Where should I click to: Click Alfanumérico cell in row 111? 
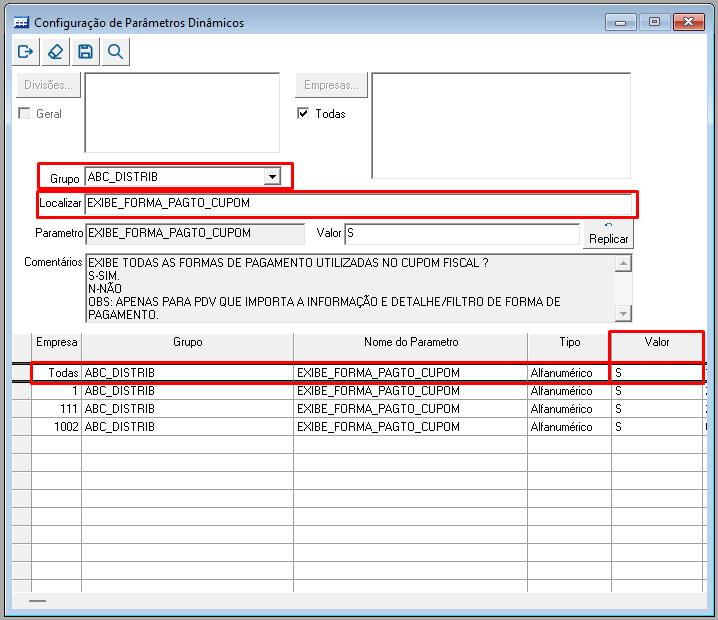coord(569,408)
